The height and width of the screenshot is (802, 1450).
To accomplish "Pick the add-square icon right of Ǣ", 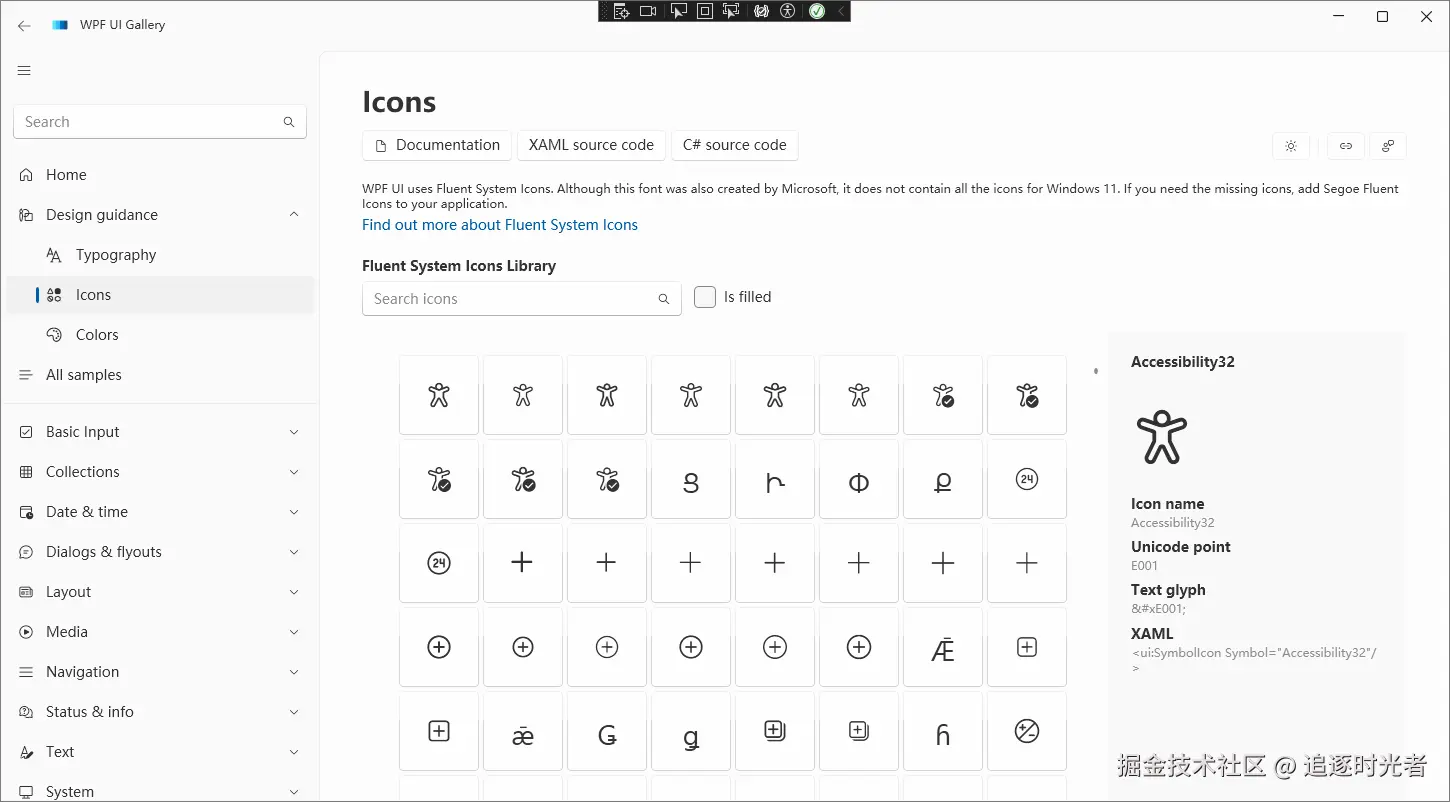I will (x=1027, y=647).
